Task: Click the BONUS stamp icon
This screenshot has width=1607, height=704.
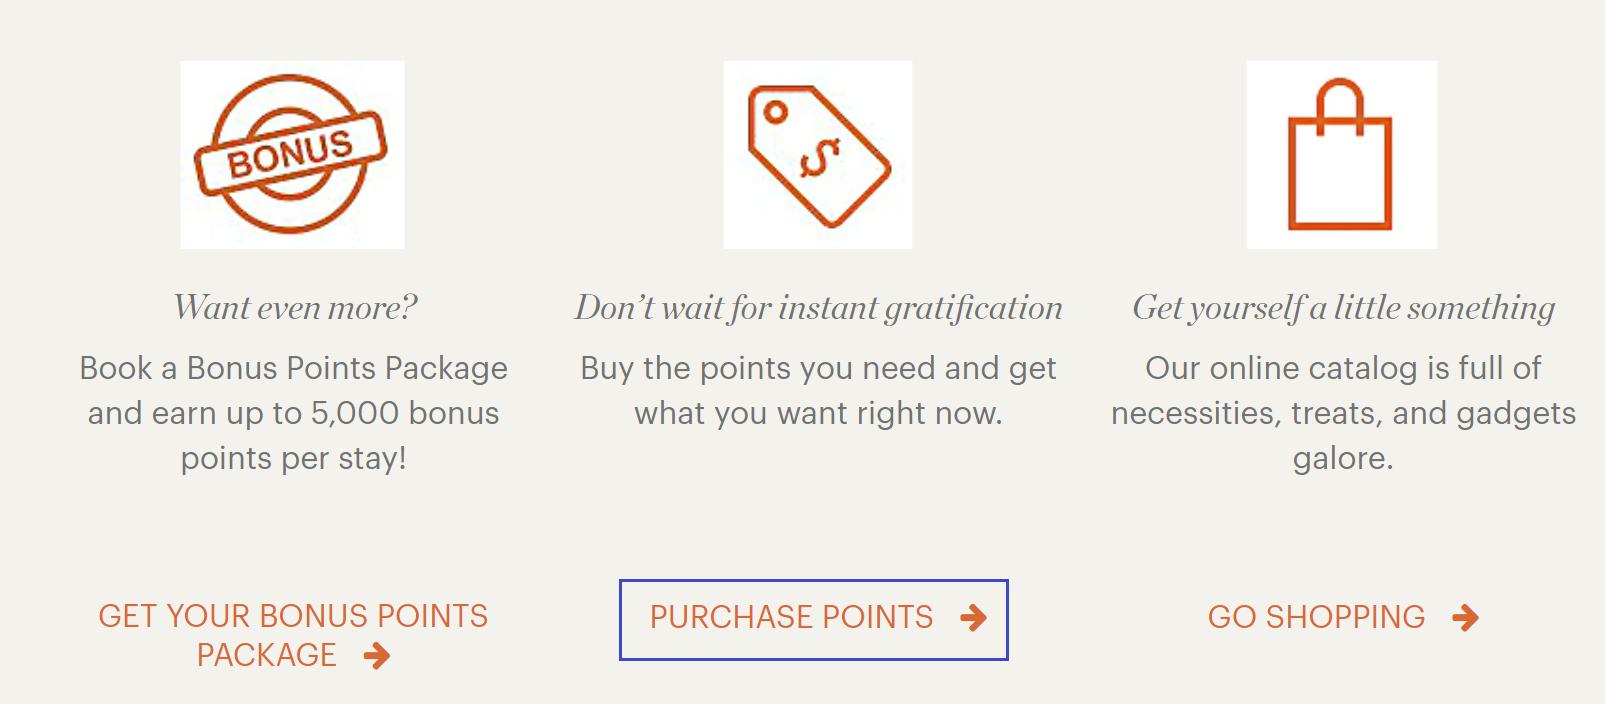Action: [292, 154]
